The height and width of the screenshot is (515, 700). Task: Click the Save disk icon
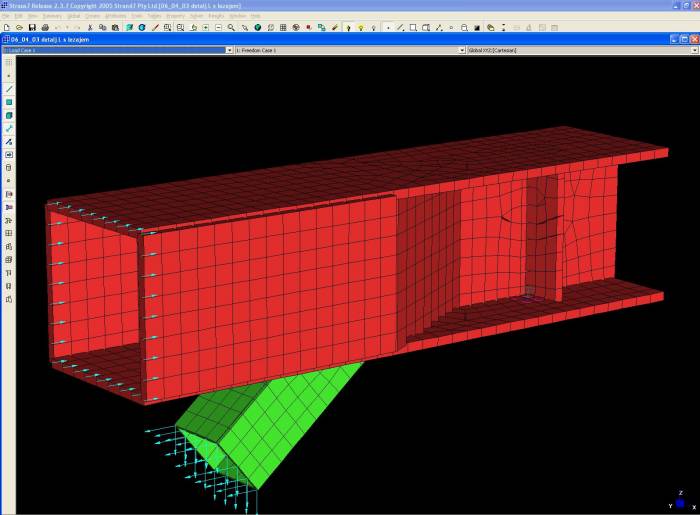(x=32, y=27)
